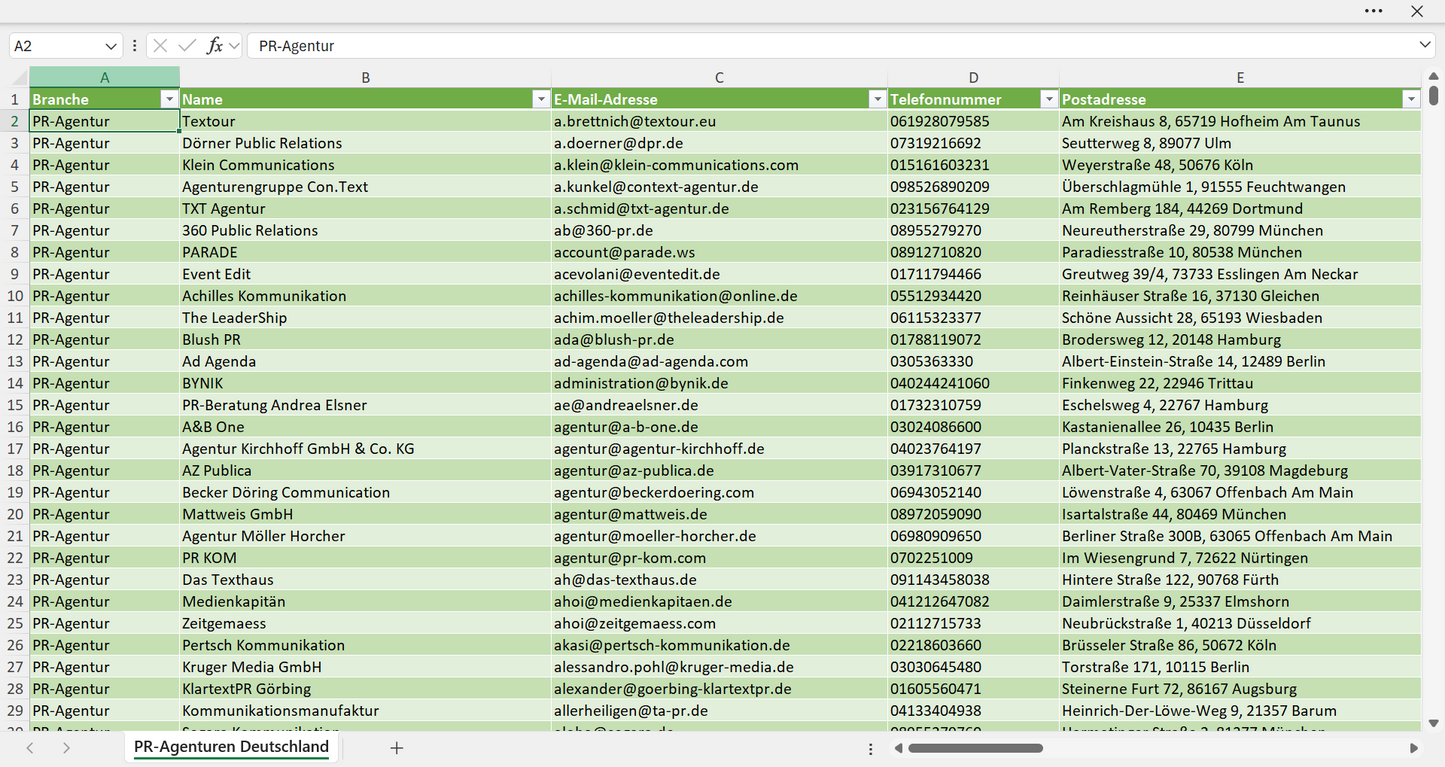Open the Telefonnummer filter dropdown
1445x767 pixels.
[x=1049, y=99]
